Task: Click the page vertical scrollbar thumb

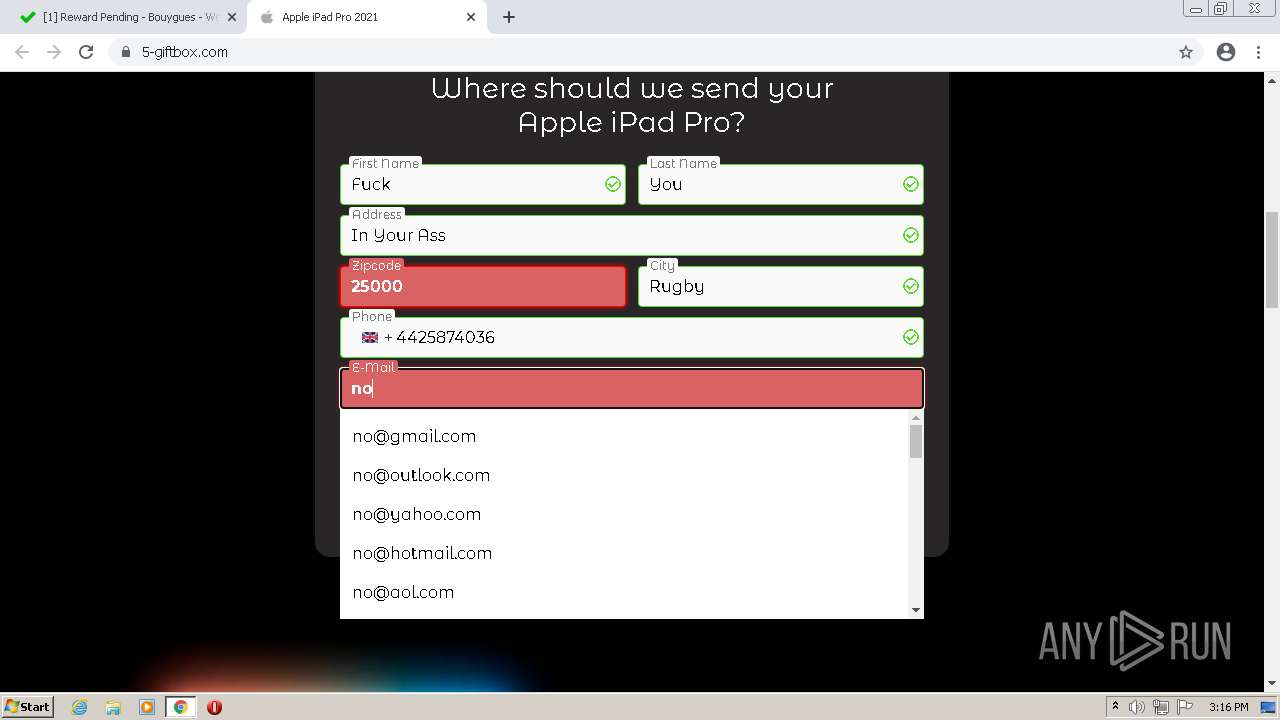Action: (1272, 260)
